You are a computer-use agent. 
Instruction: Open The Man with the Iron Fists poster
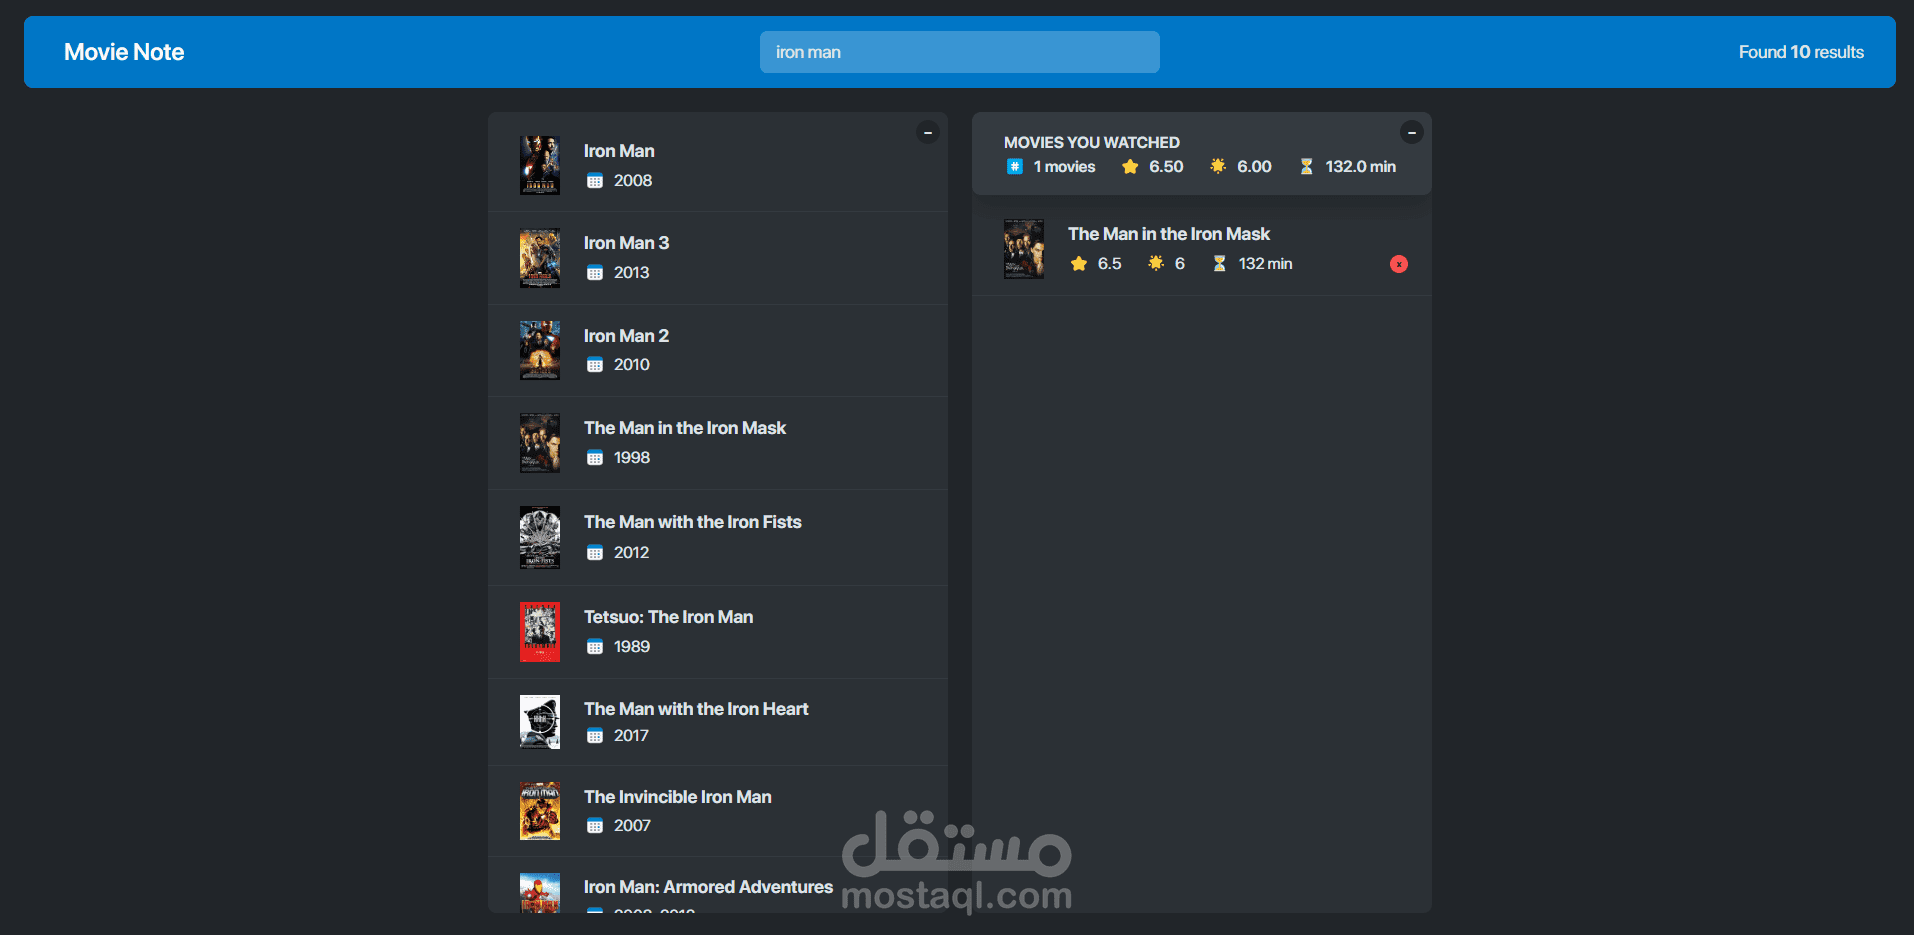tap(540, 537)
